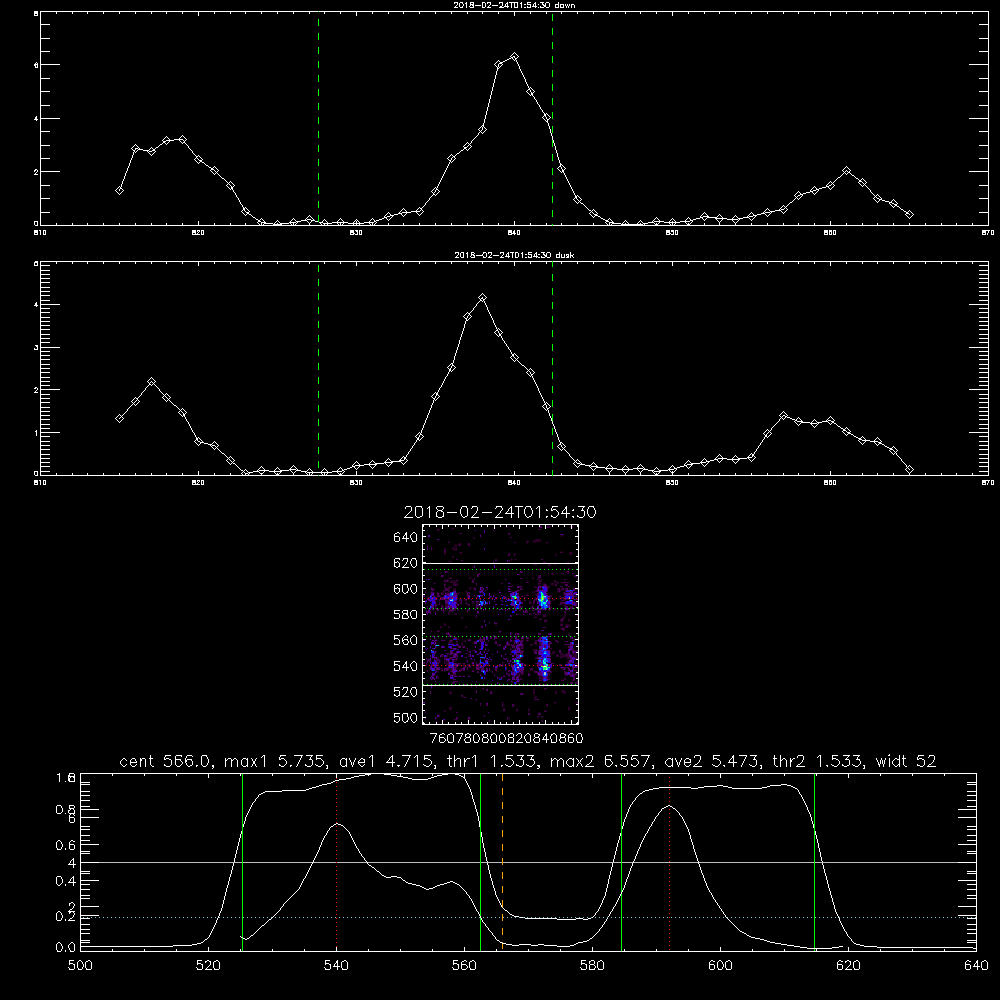
Task: Click the highest diamond point of the dawn curve
Action: (x=514, y=57)
